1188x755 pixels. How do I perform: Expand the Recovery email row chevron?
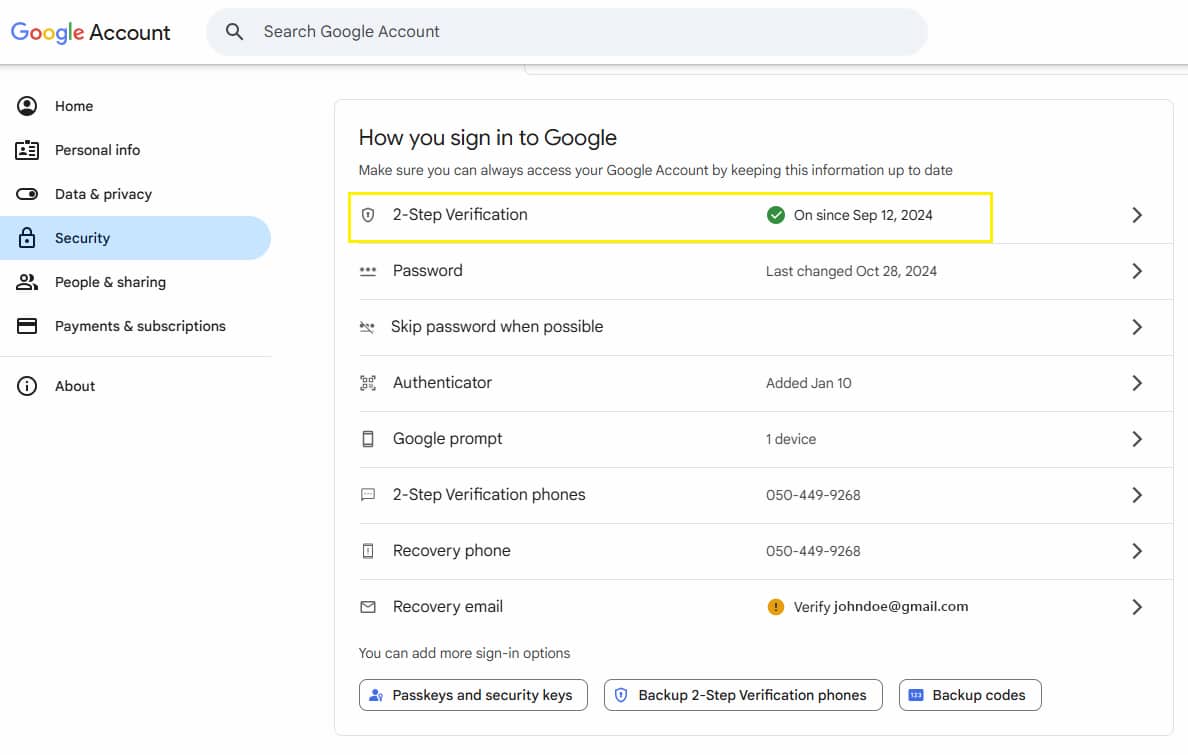pyautogui.click(x=1136, y=606)
